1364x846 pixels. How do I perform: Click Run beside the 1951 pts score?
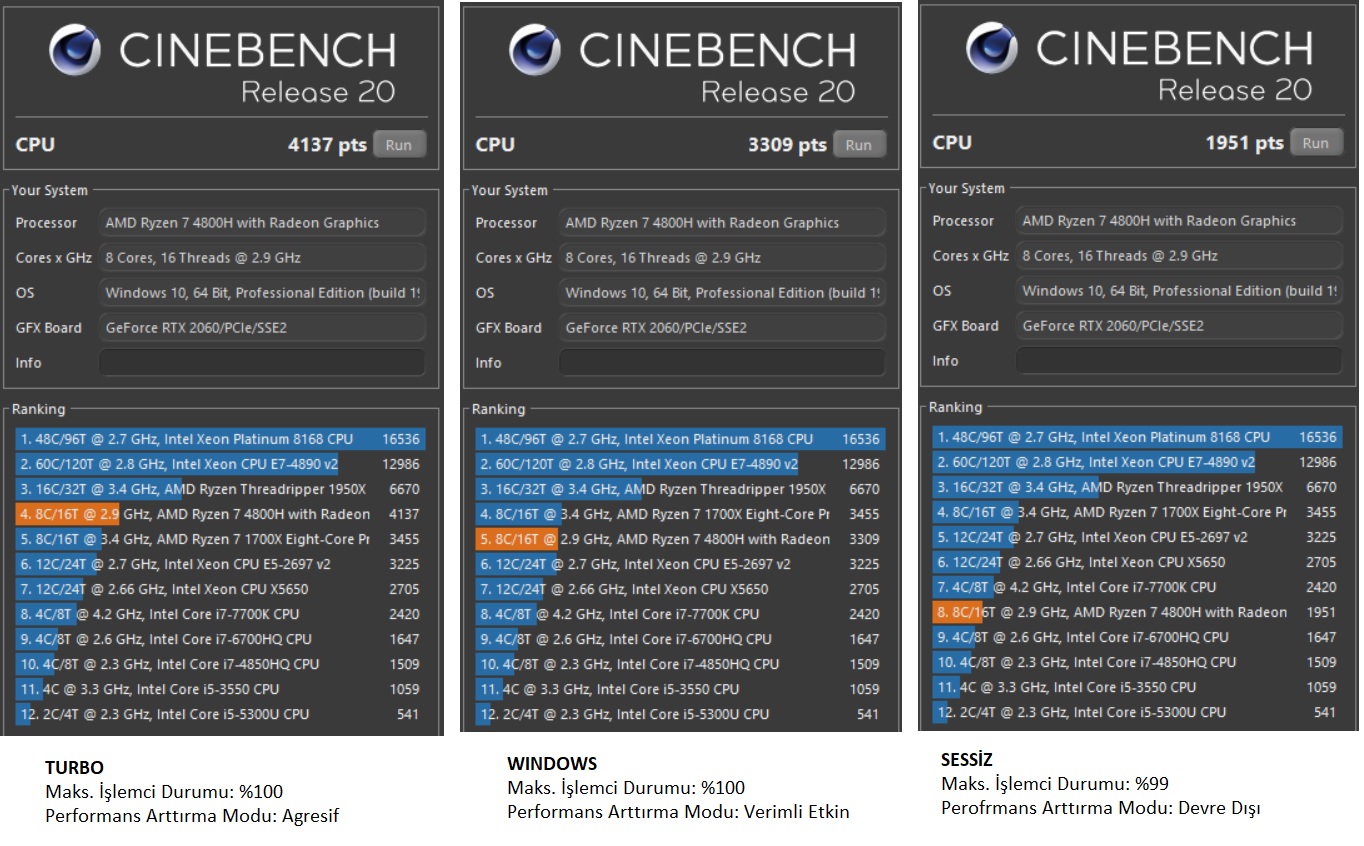pyautogui.click(x=1316, y=143)
